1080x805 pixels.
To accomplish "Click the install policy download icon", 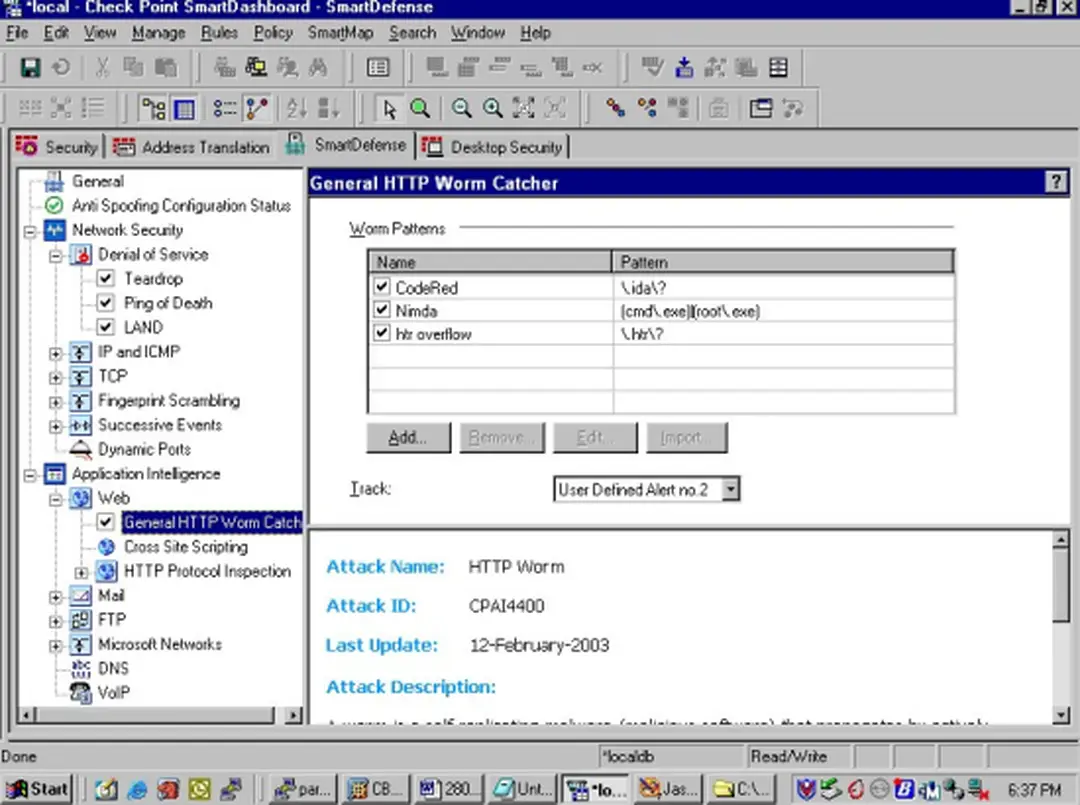I will pos(684,68).
